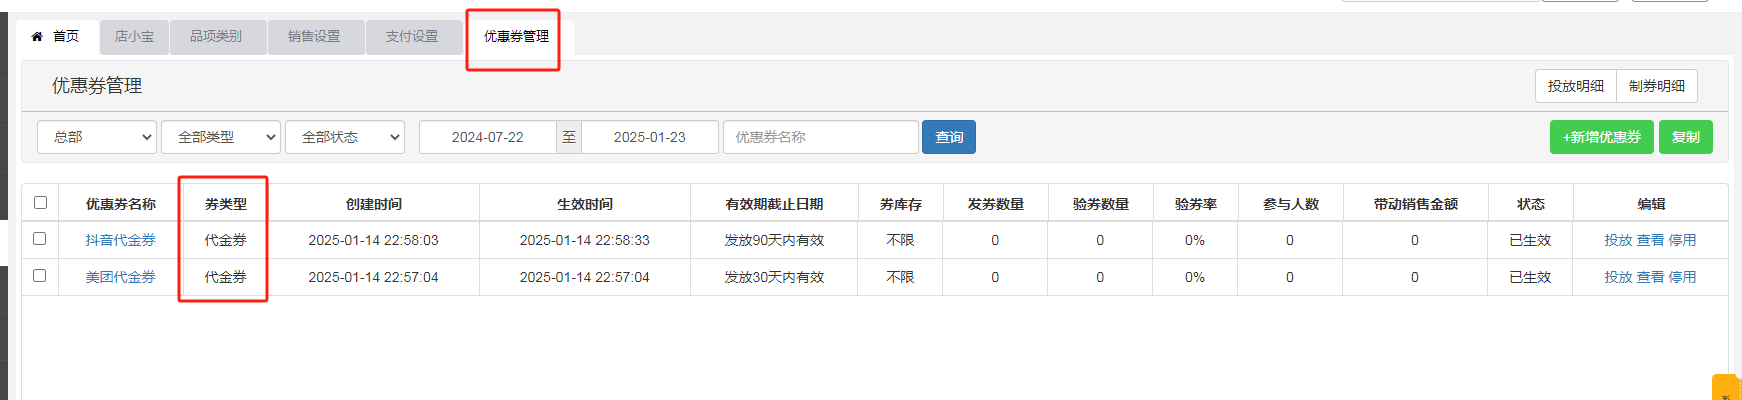Image resolution: width=1742 pixels, height=400 pixels.
Task: Open the 总部 store dropdown
Action: (97, 137)
